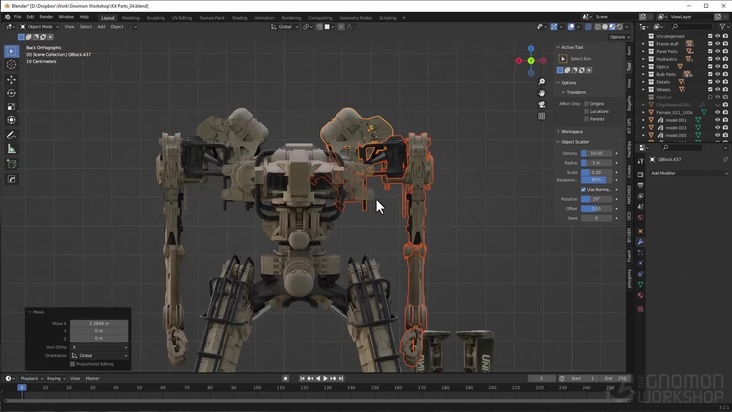Open the Add Modifier dropdown
Image resolution: width=732 pixels, height=412 pixels.
click(x=689, y=173)
